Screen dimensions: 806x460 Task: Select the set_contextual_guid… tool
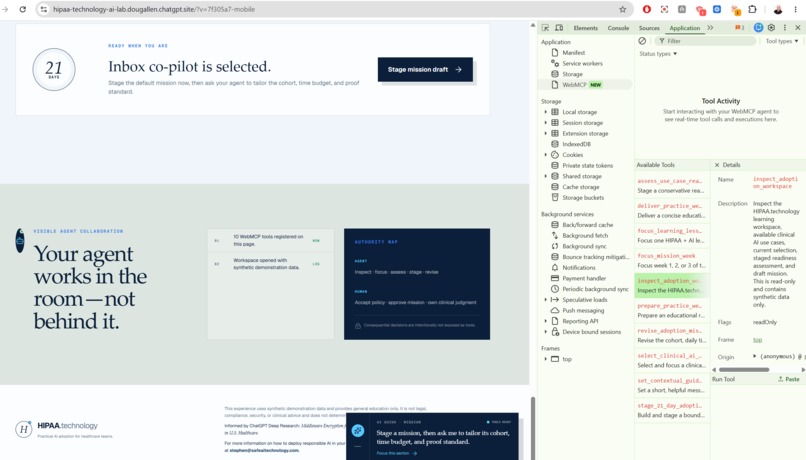[x=671, y=385]
